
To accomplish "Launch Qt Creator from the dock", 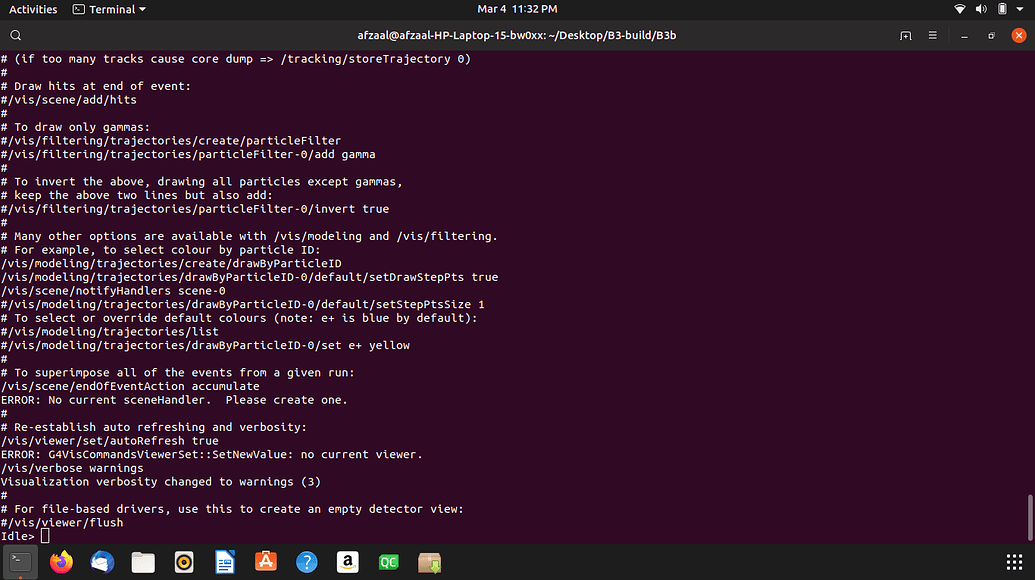I will [x=389, y=562].
